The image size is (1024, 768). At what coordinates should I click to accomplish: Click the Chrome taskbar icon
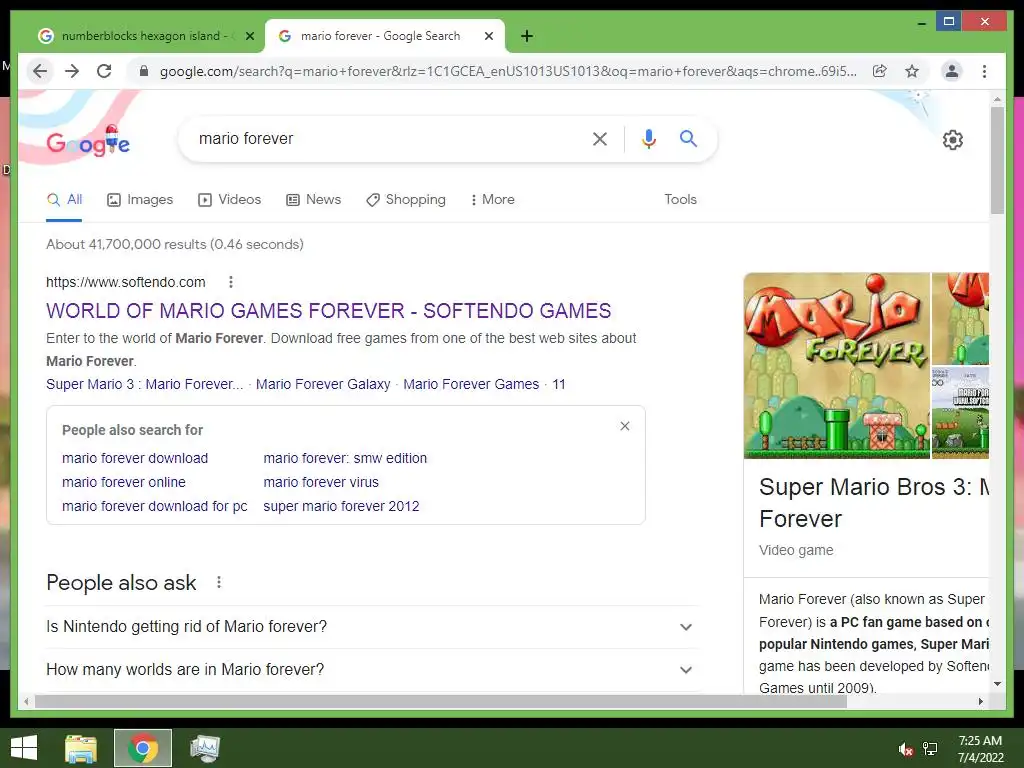(143, 748)
